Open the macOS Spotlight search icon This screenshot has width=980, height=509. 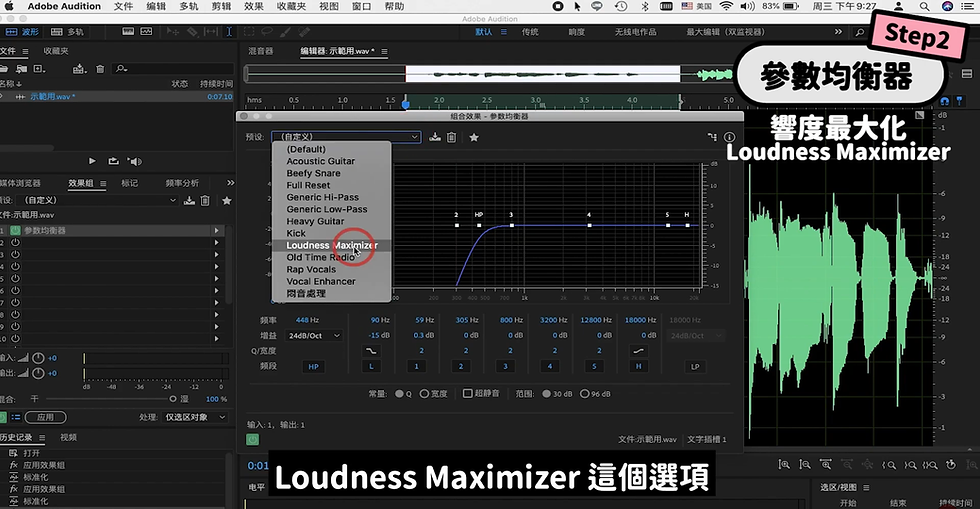(x=924, y=6)
